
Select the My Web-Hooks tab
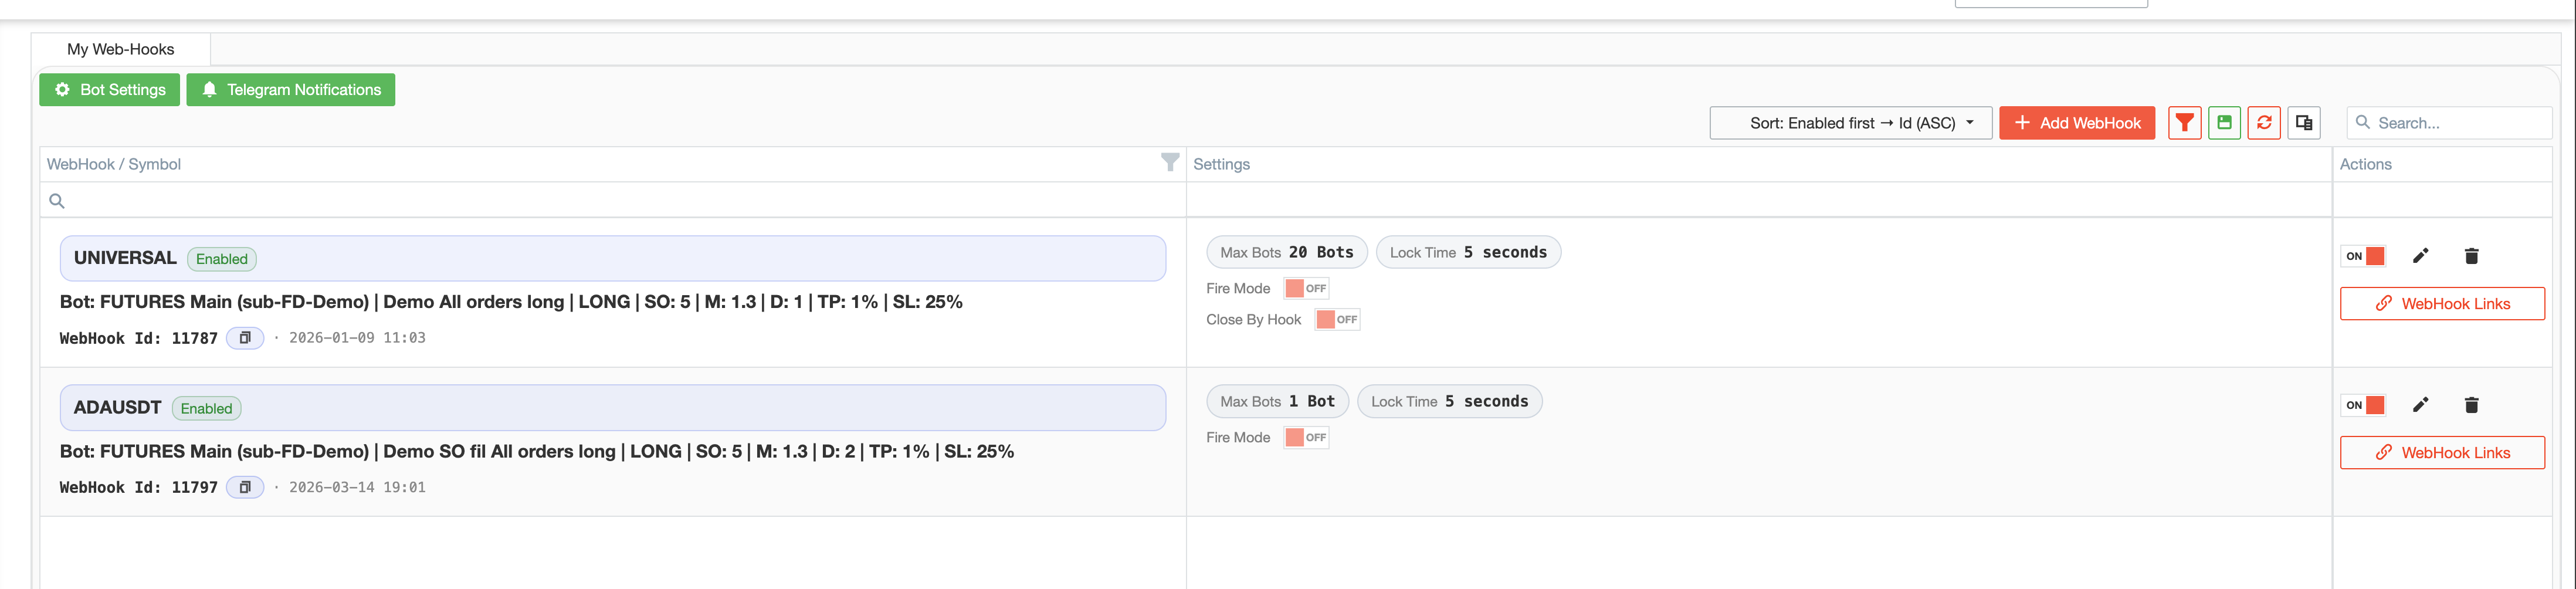click(120, 49)
